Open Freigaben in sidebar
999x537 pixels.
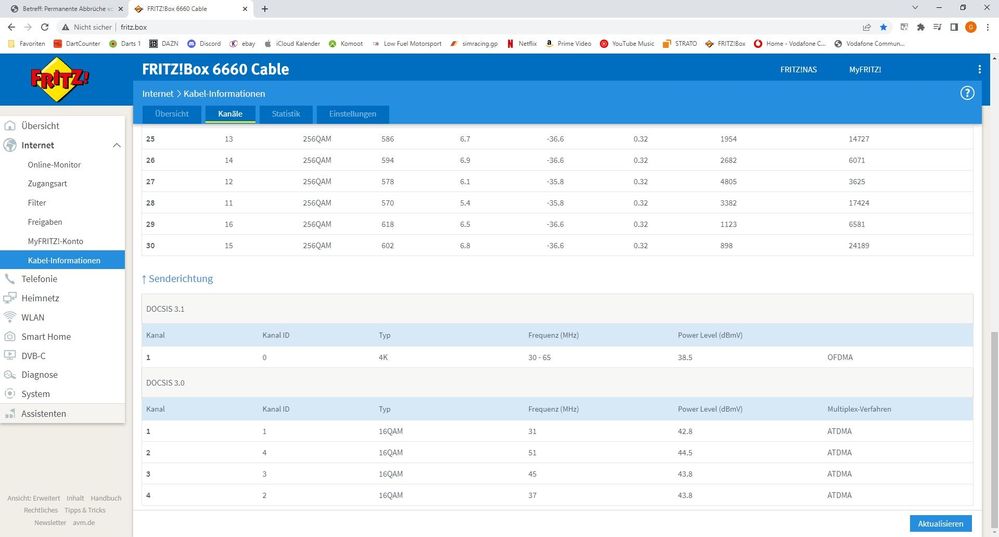point(45,222)
